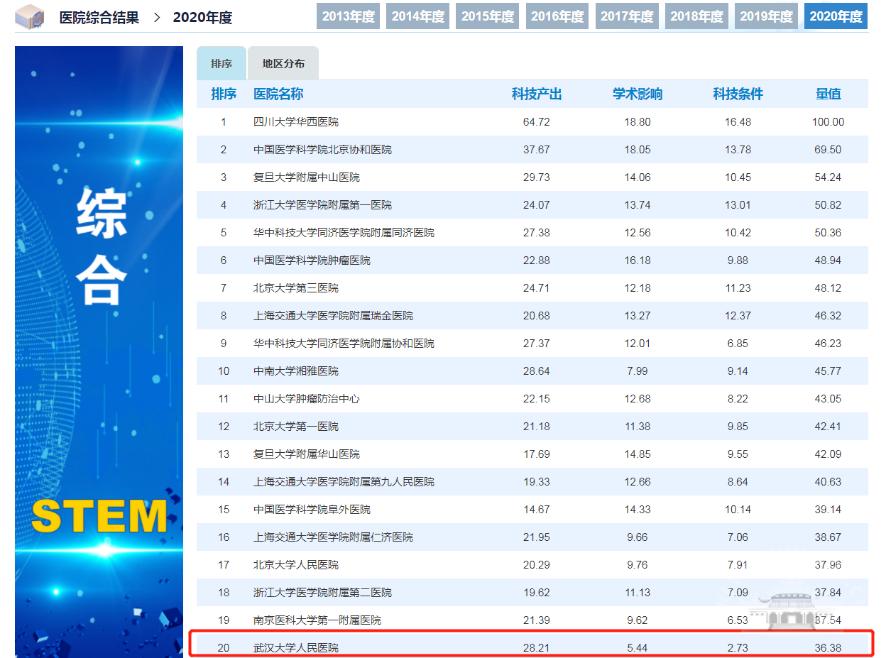The image size is (886, 658).
Task: Click the 科技条件 column header
Action: click(737, 94)
